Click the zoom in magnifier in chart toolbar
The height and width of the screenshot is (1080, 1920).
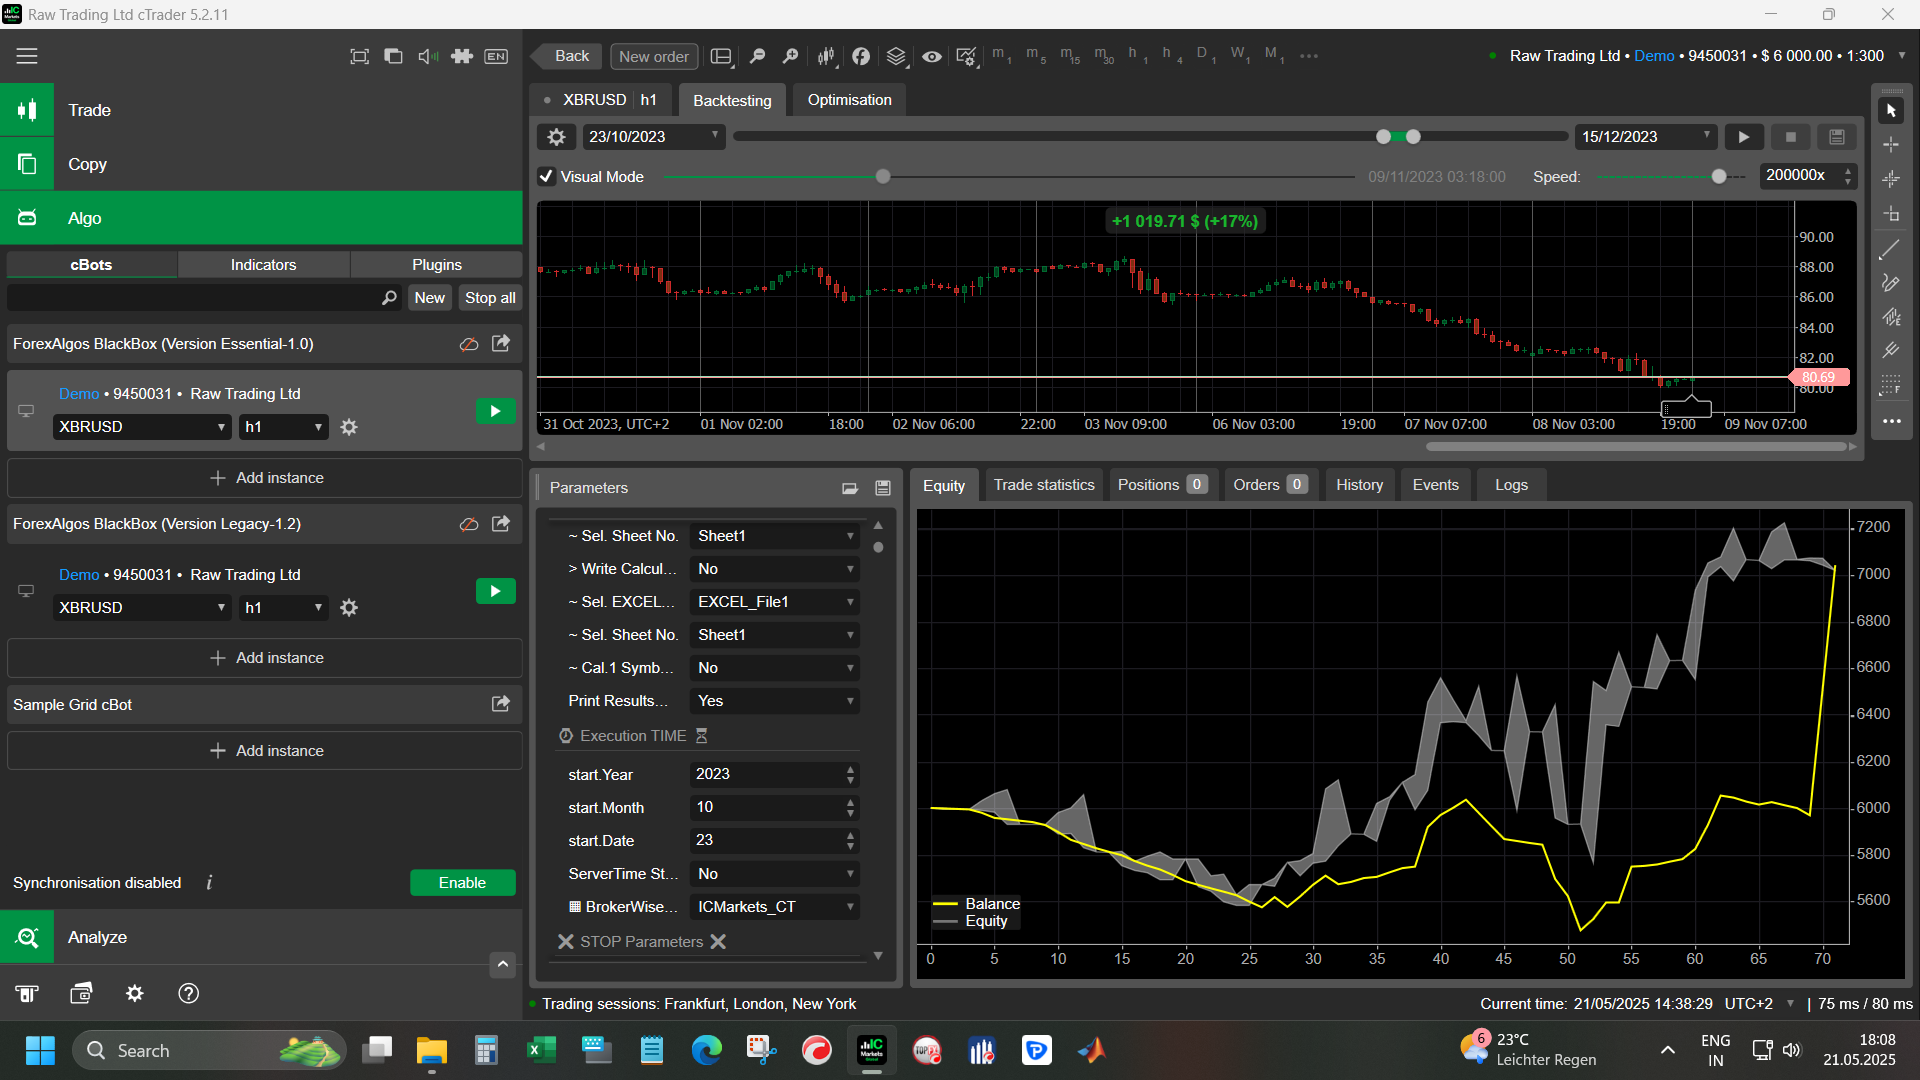coord(790,57)
